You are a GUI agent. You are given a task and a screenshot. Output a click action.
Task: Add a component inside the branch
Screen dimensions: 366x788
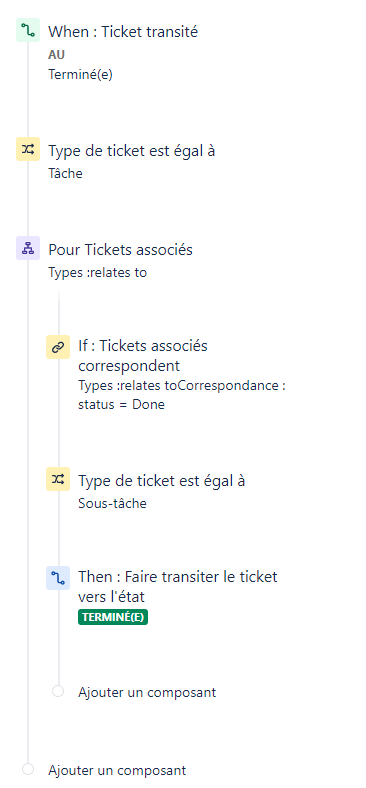pos(147,692)
